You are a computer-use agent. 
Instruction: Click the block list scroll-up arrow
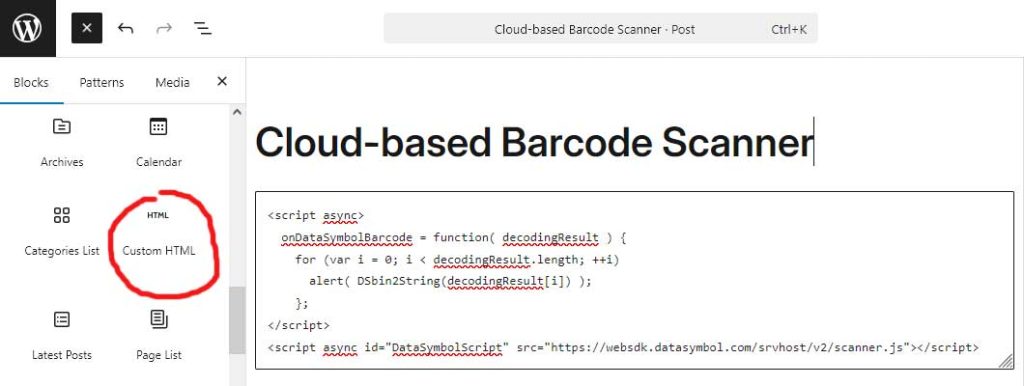(237, 112)
